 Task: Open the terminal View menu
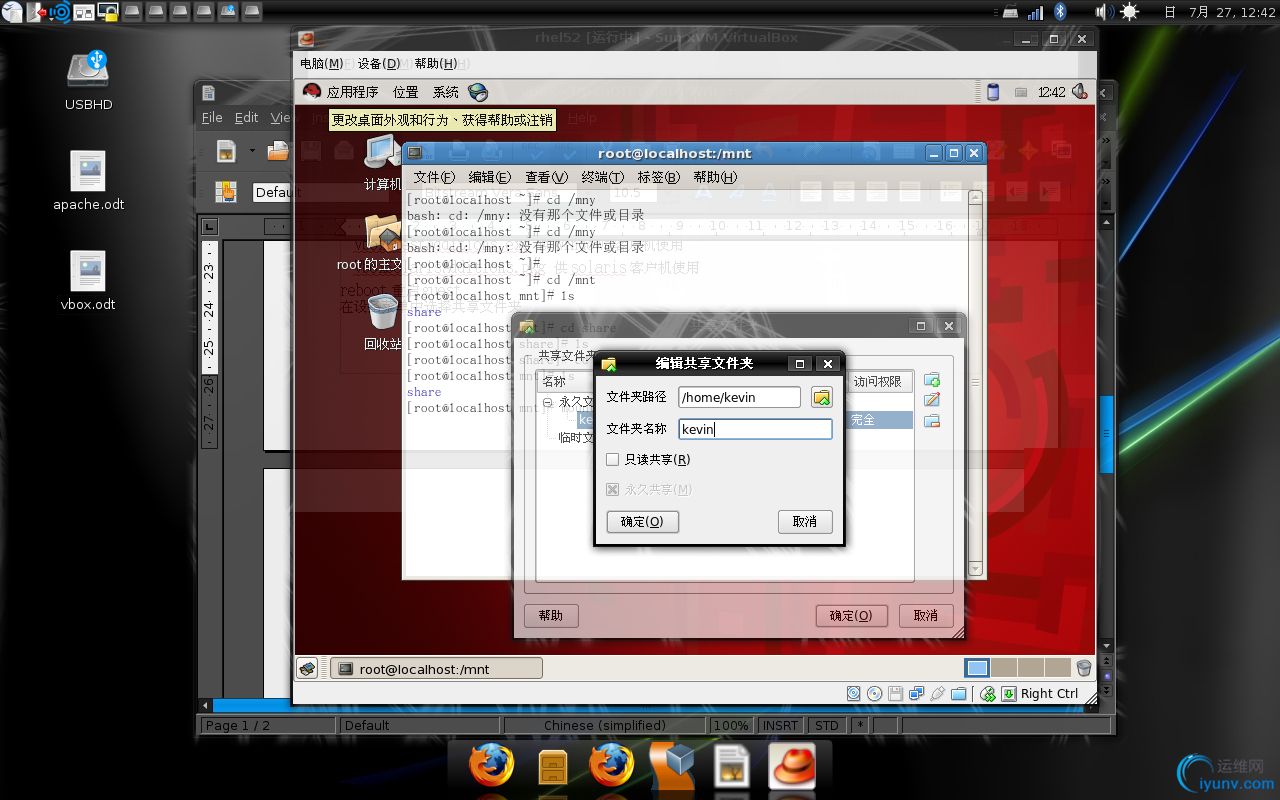point(546,177)
